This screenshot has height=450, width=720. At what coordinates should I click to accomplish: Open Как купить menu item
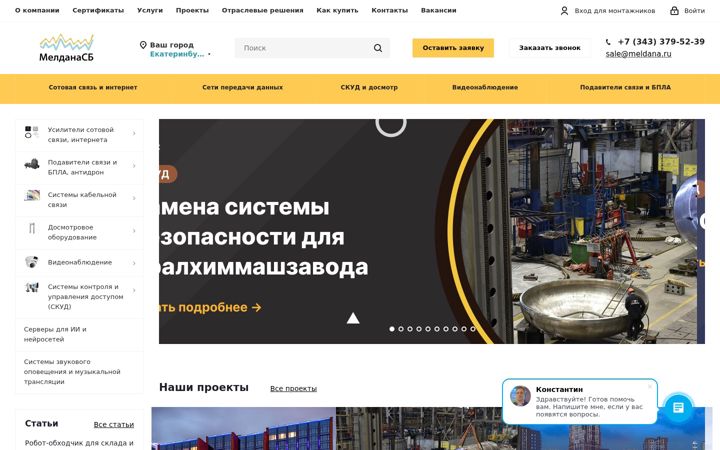tap(338, 10)
